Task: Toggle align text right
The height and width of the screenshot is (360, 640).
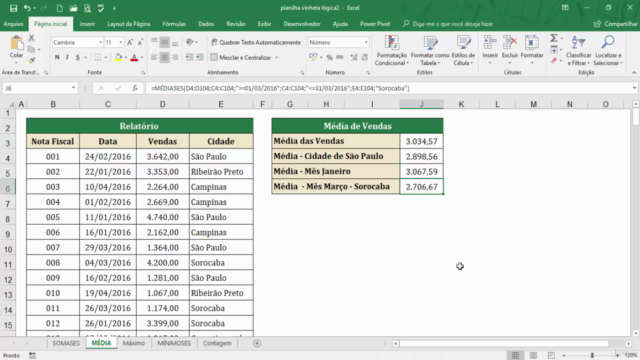Action: coord(175,58)
